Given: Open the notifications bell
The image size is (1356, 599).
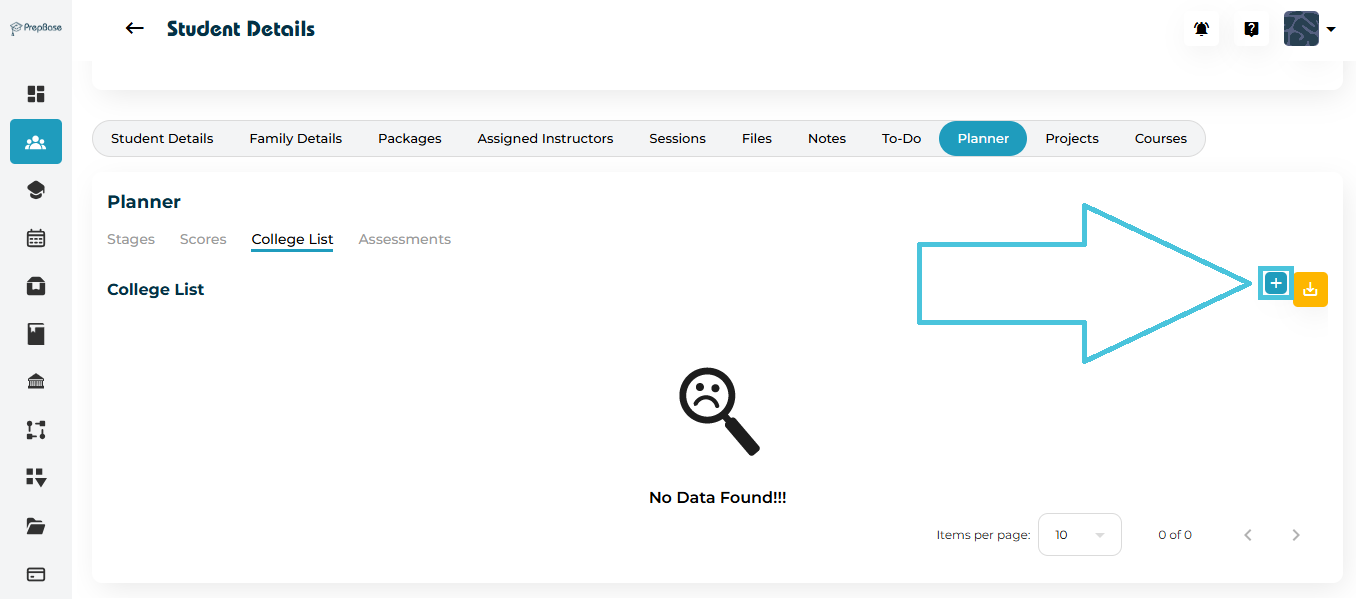Looking at the screenshot, I should 1201,30.
